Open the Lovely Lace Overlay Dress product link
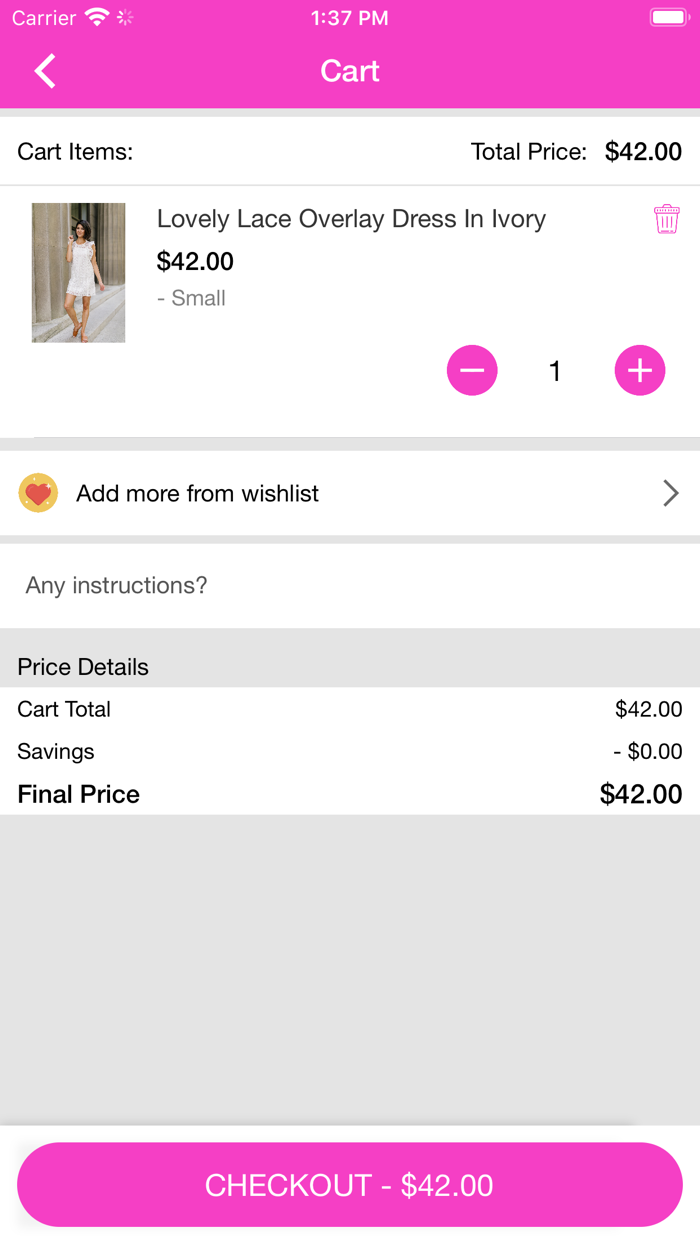This screenshot has height=1244, width=700. 351,218
